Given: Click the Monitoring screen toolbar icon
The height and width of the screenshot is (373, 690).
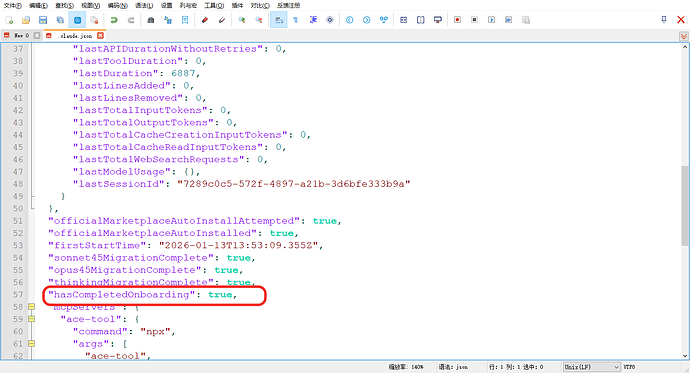Looking at the screenshot, I should tap(438, 20).
